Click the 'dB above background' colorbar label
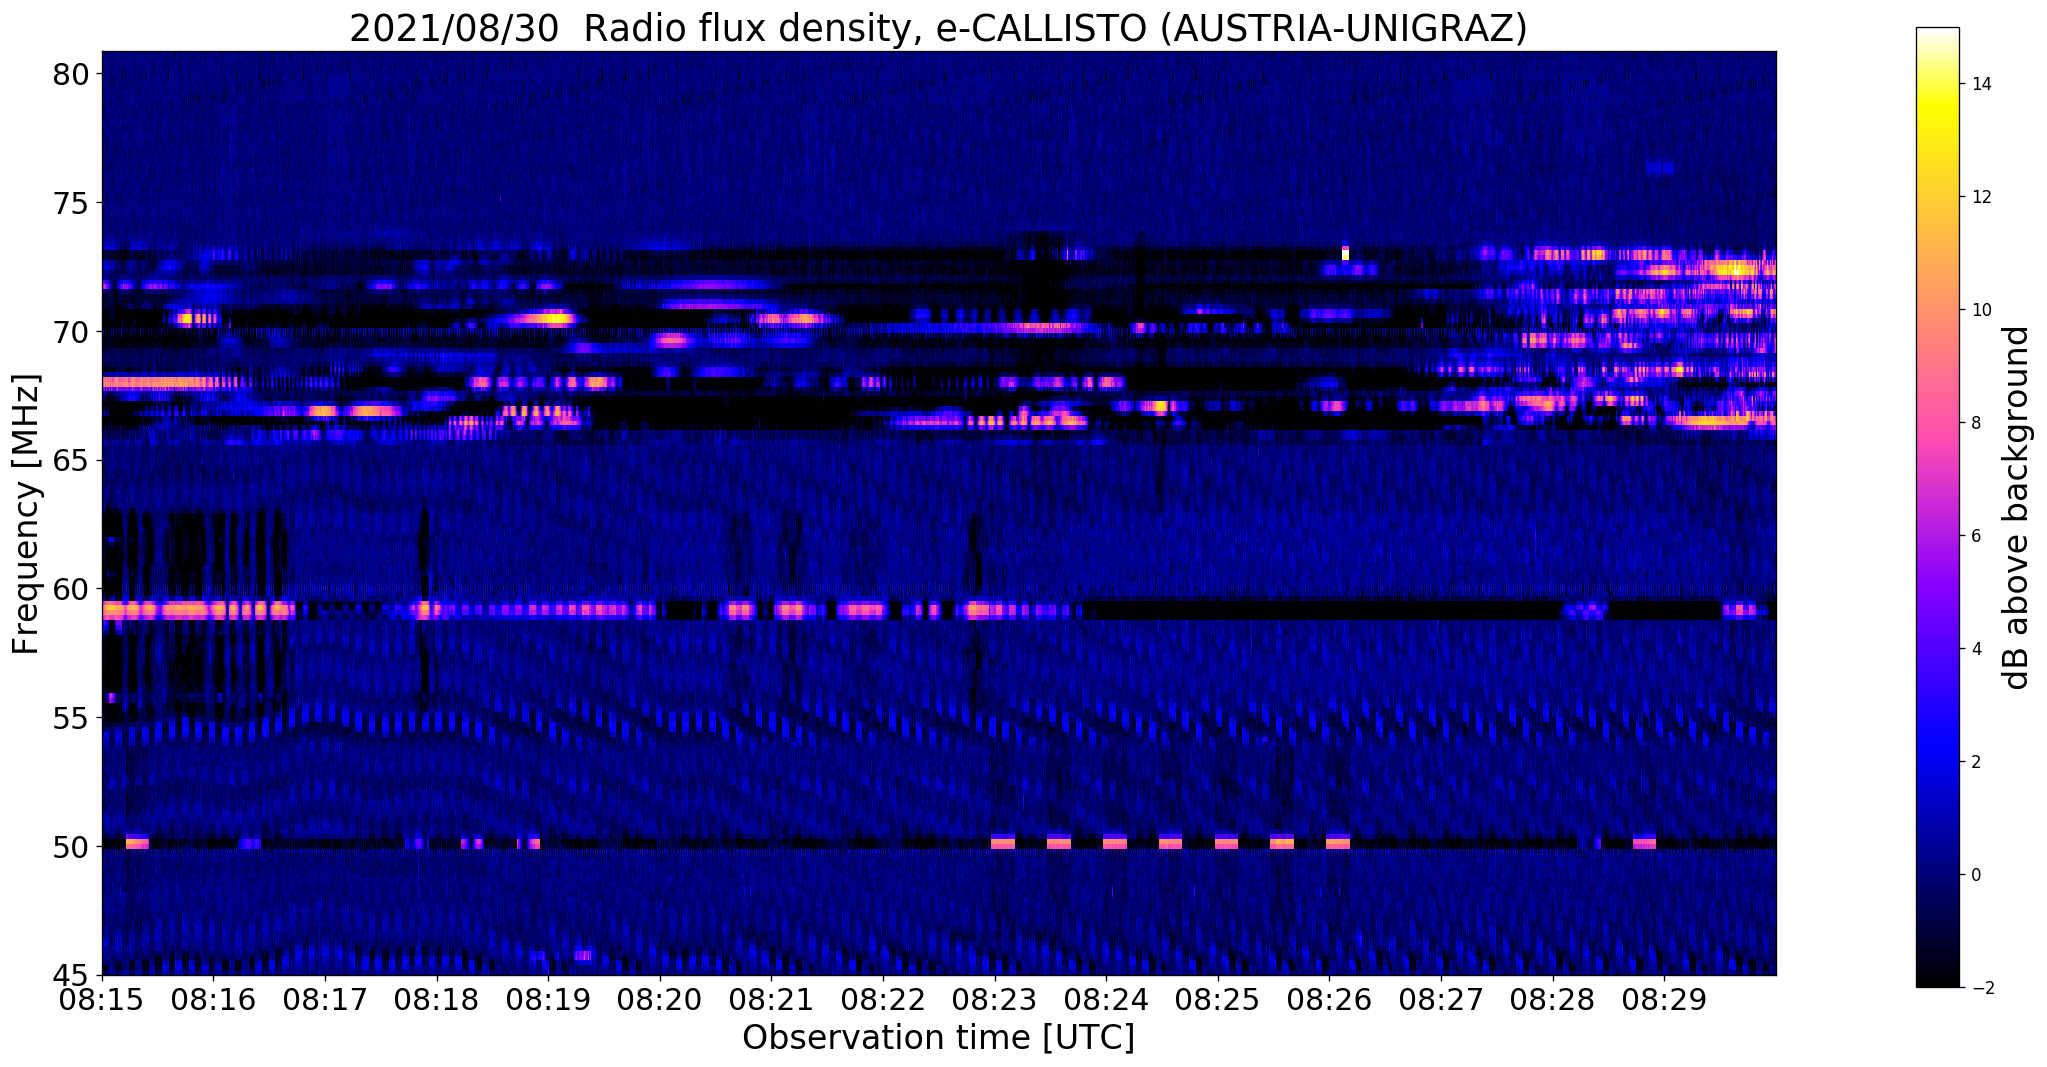 coord(2017,508)
